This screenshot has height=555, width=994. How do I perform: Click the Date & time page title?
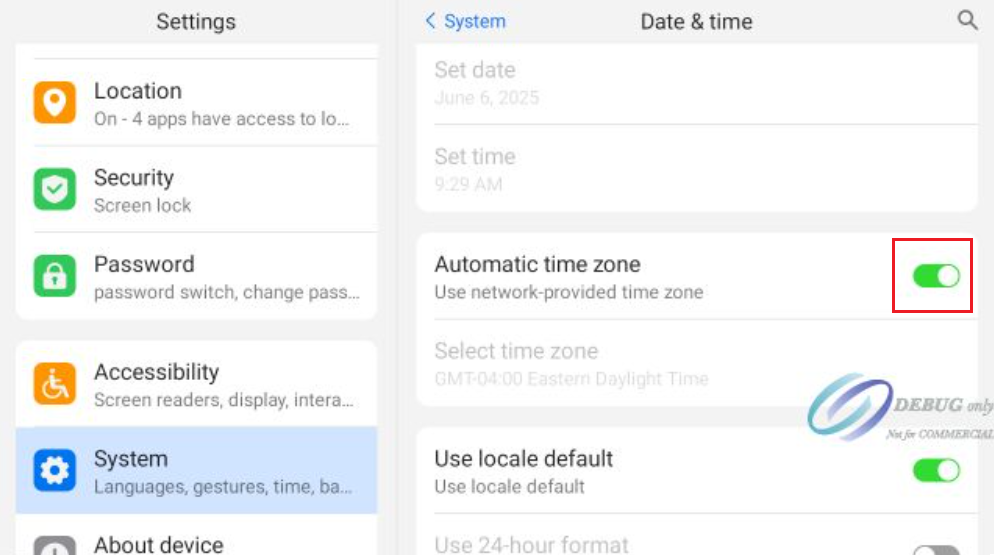(x=696, y=21)
